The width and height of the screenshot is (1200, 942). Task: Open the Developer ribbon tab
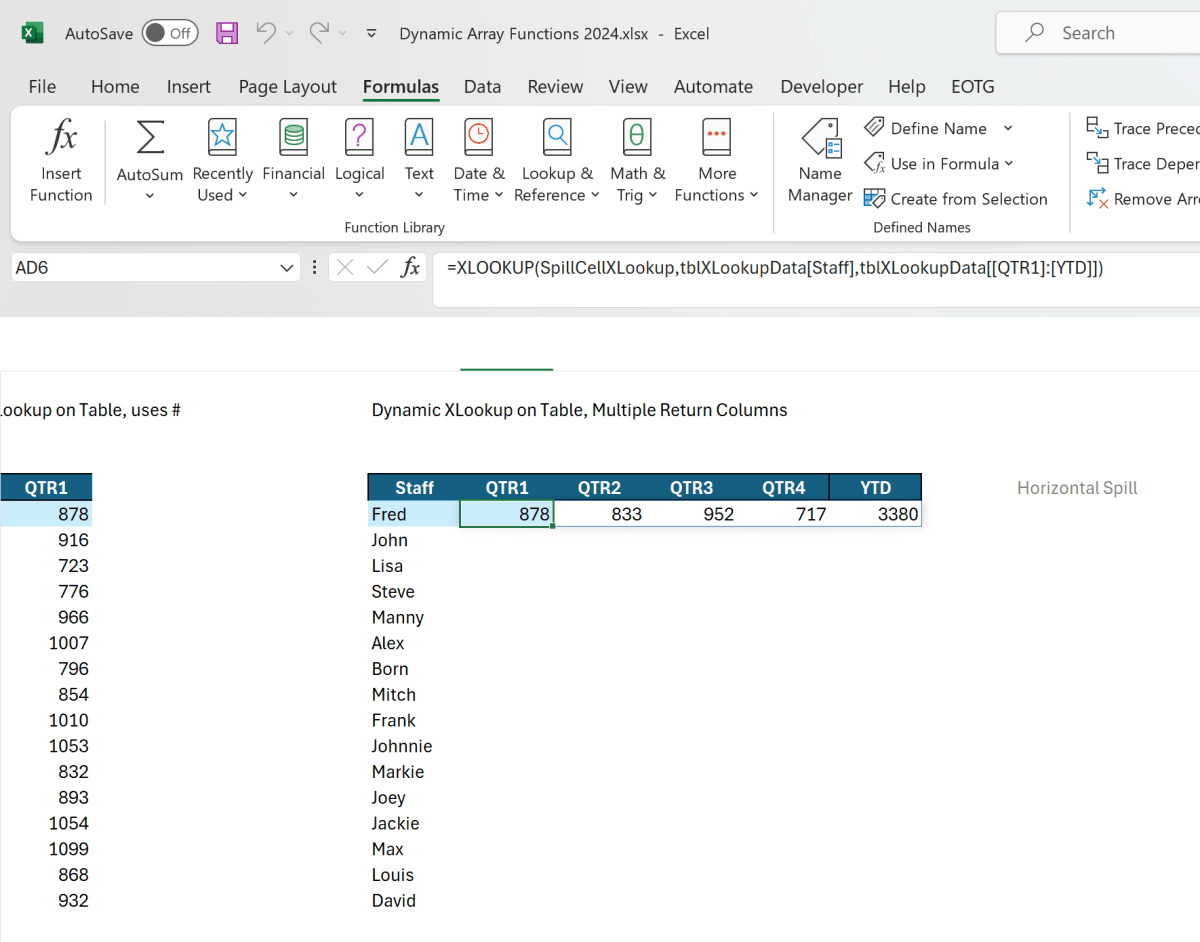[x=821, y=87]
